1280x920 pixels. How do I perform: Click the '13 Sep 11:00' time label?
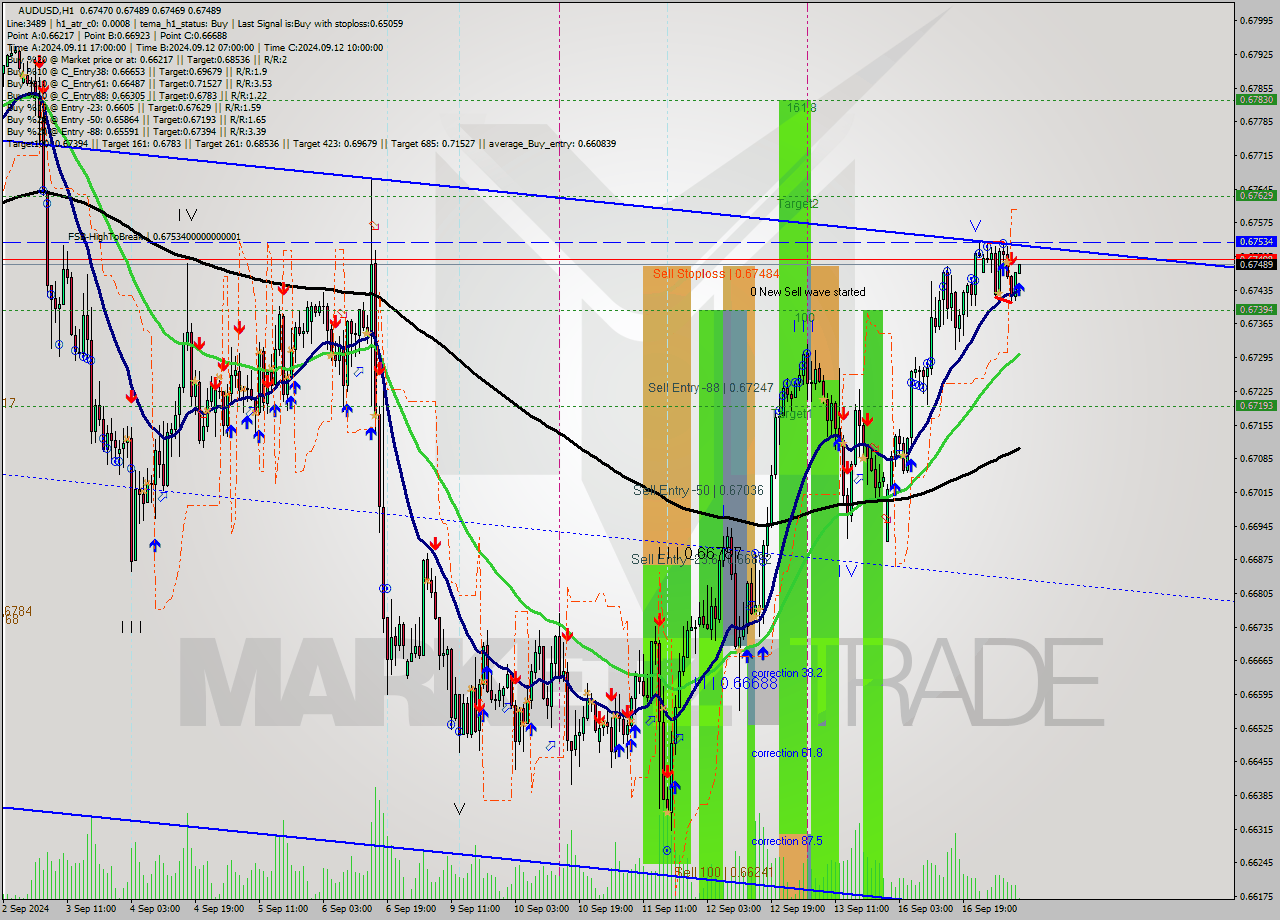click(861, 909)
